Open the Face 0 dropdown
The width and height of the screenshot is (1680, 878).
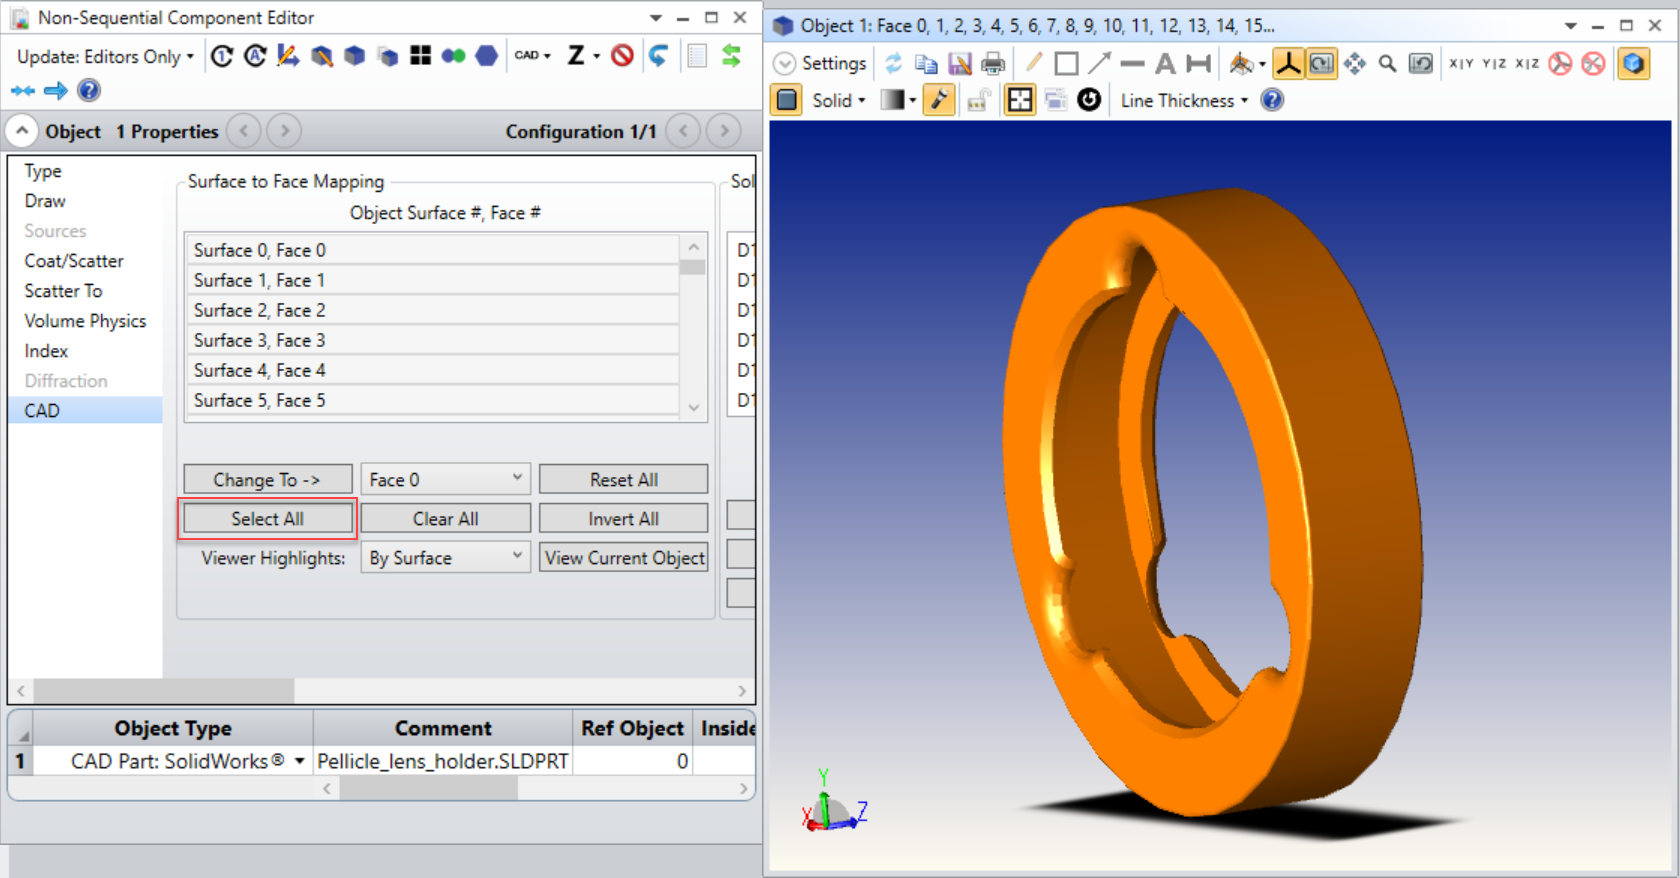pos(445,480)
